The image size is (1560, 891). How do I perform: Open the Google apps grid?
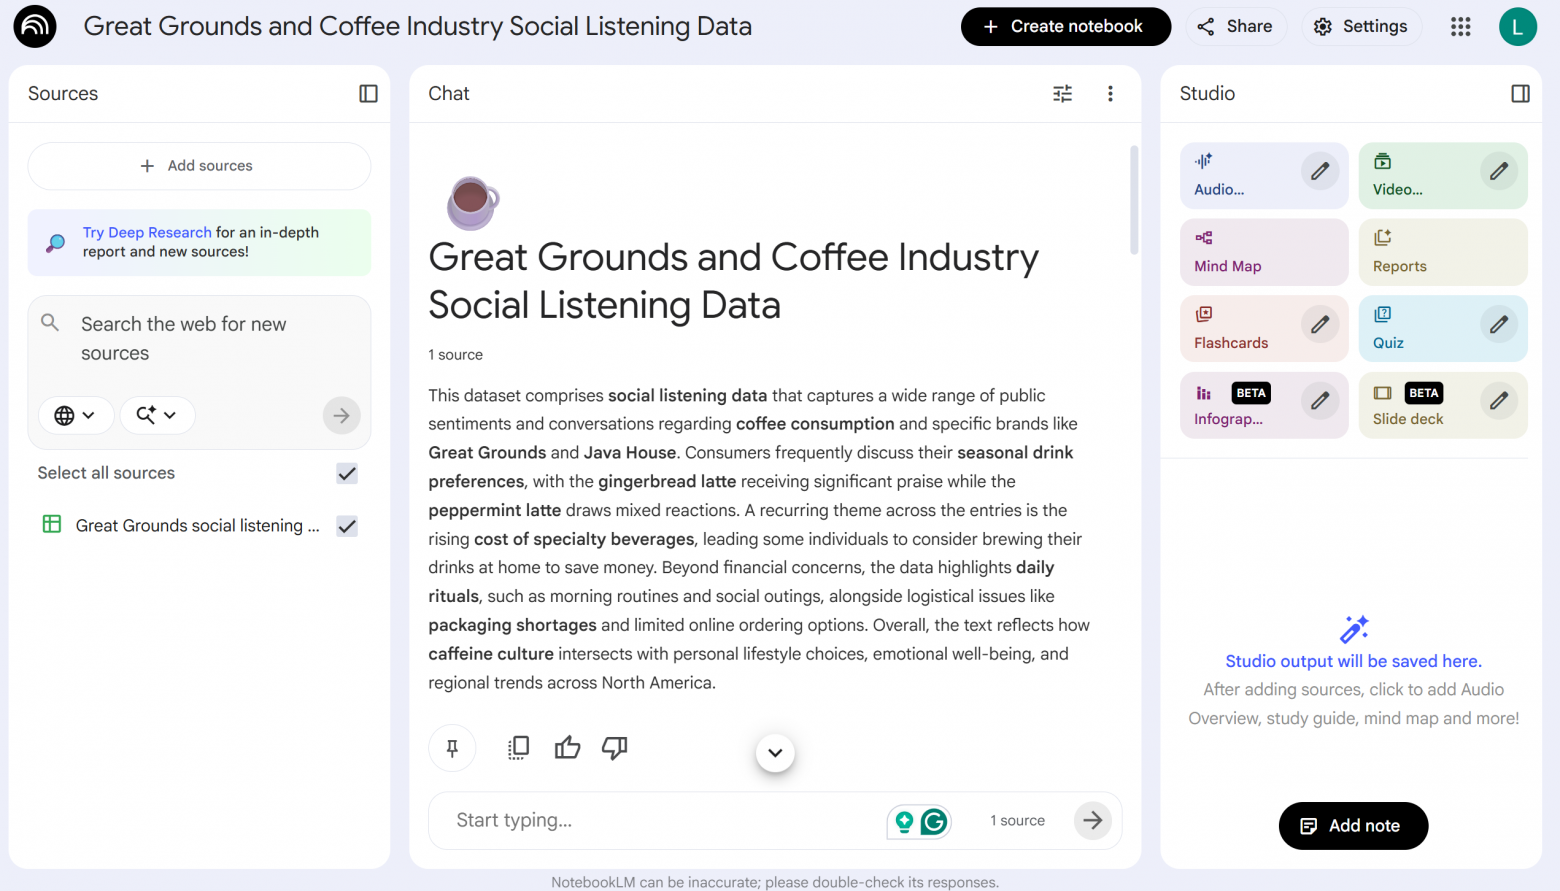coord(1460,27)
